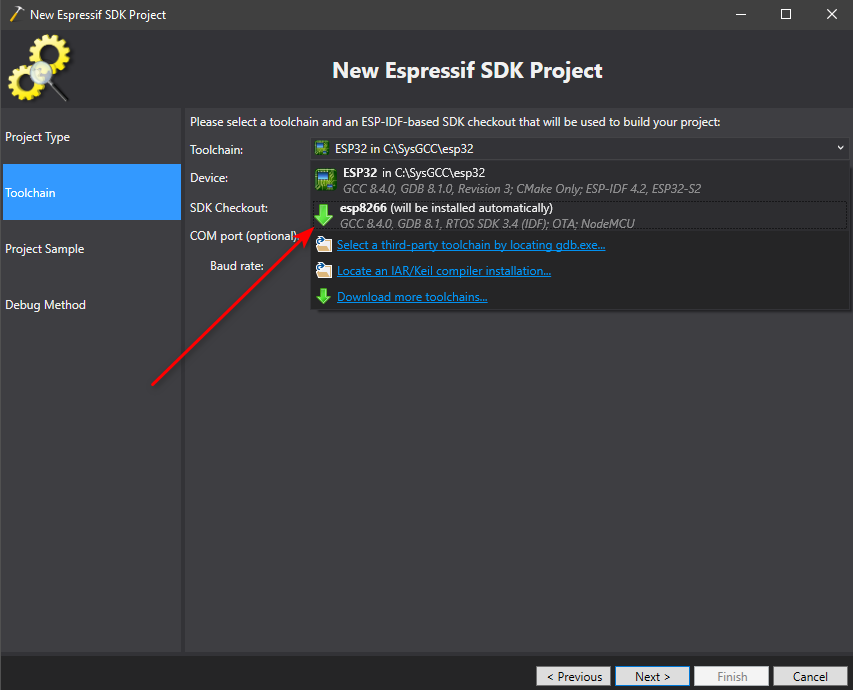Click the gears wizard logo icon

pyautogui.click(x=39, y=68)
